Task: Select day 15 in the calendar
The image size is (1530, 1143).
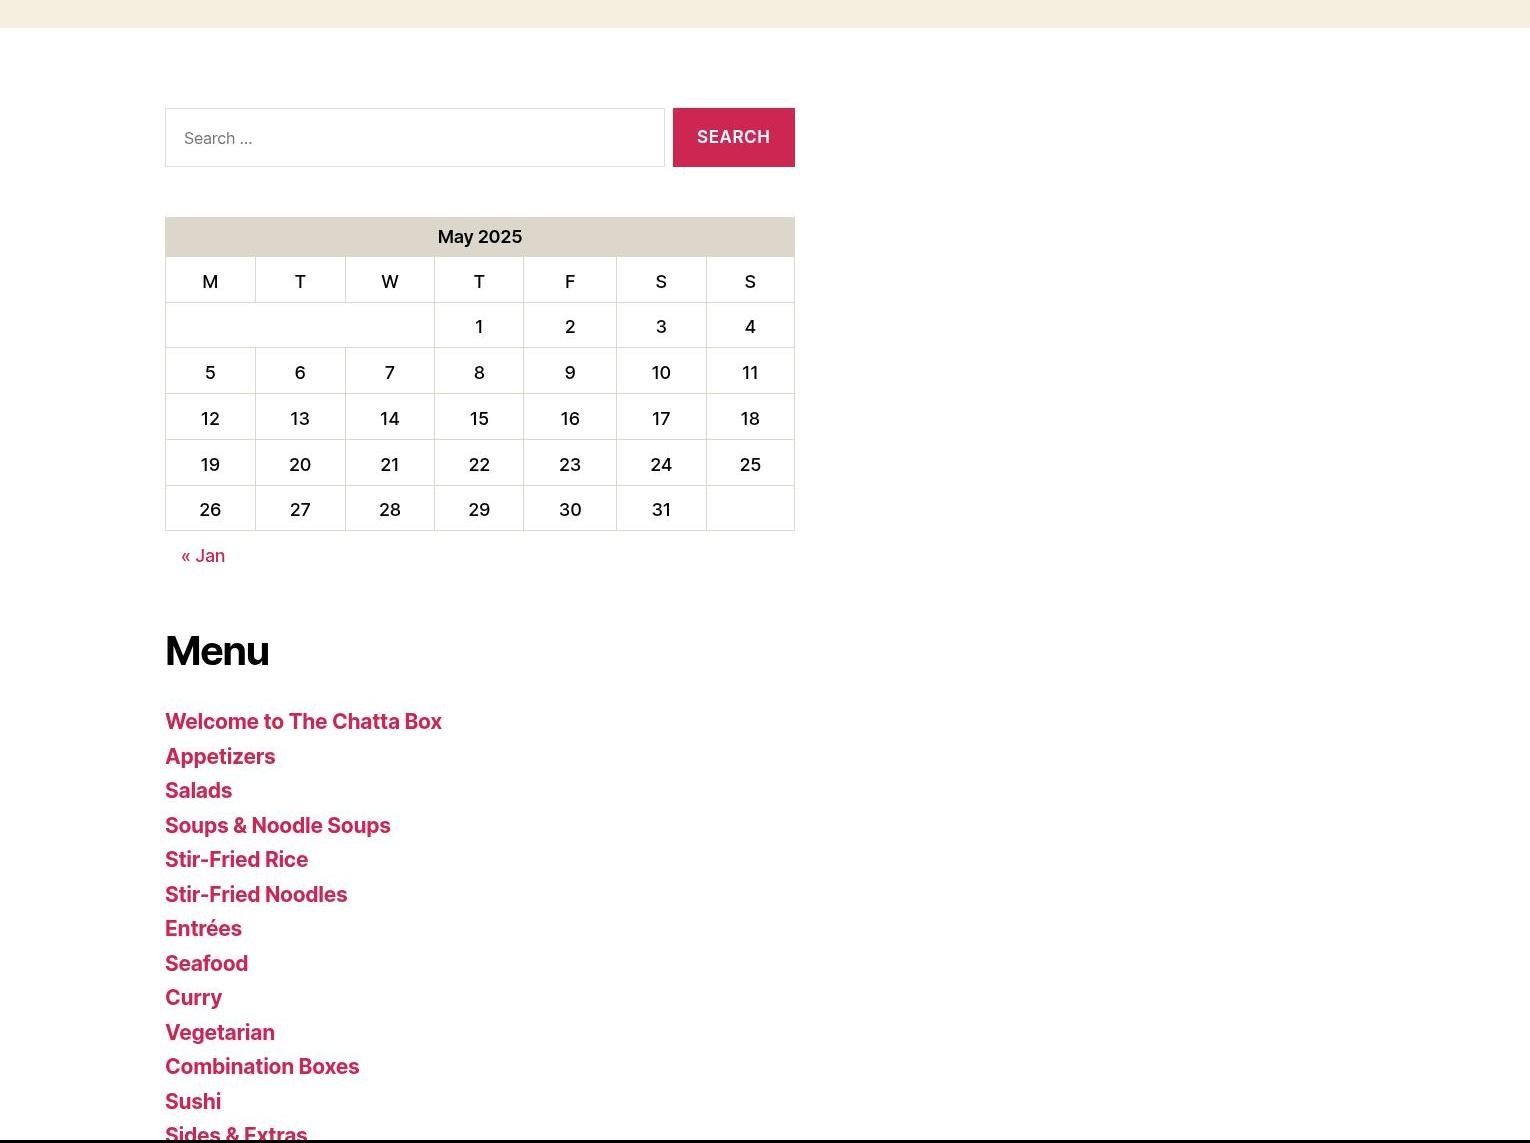Action: pos(479,419)
